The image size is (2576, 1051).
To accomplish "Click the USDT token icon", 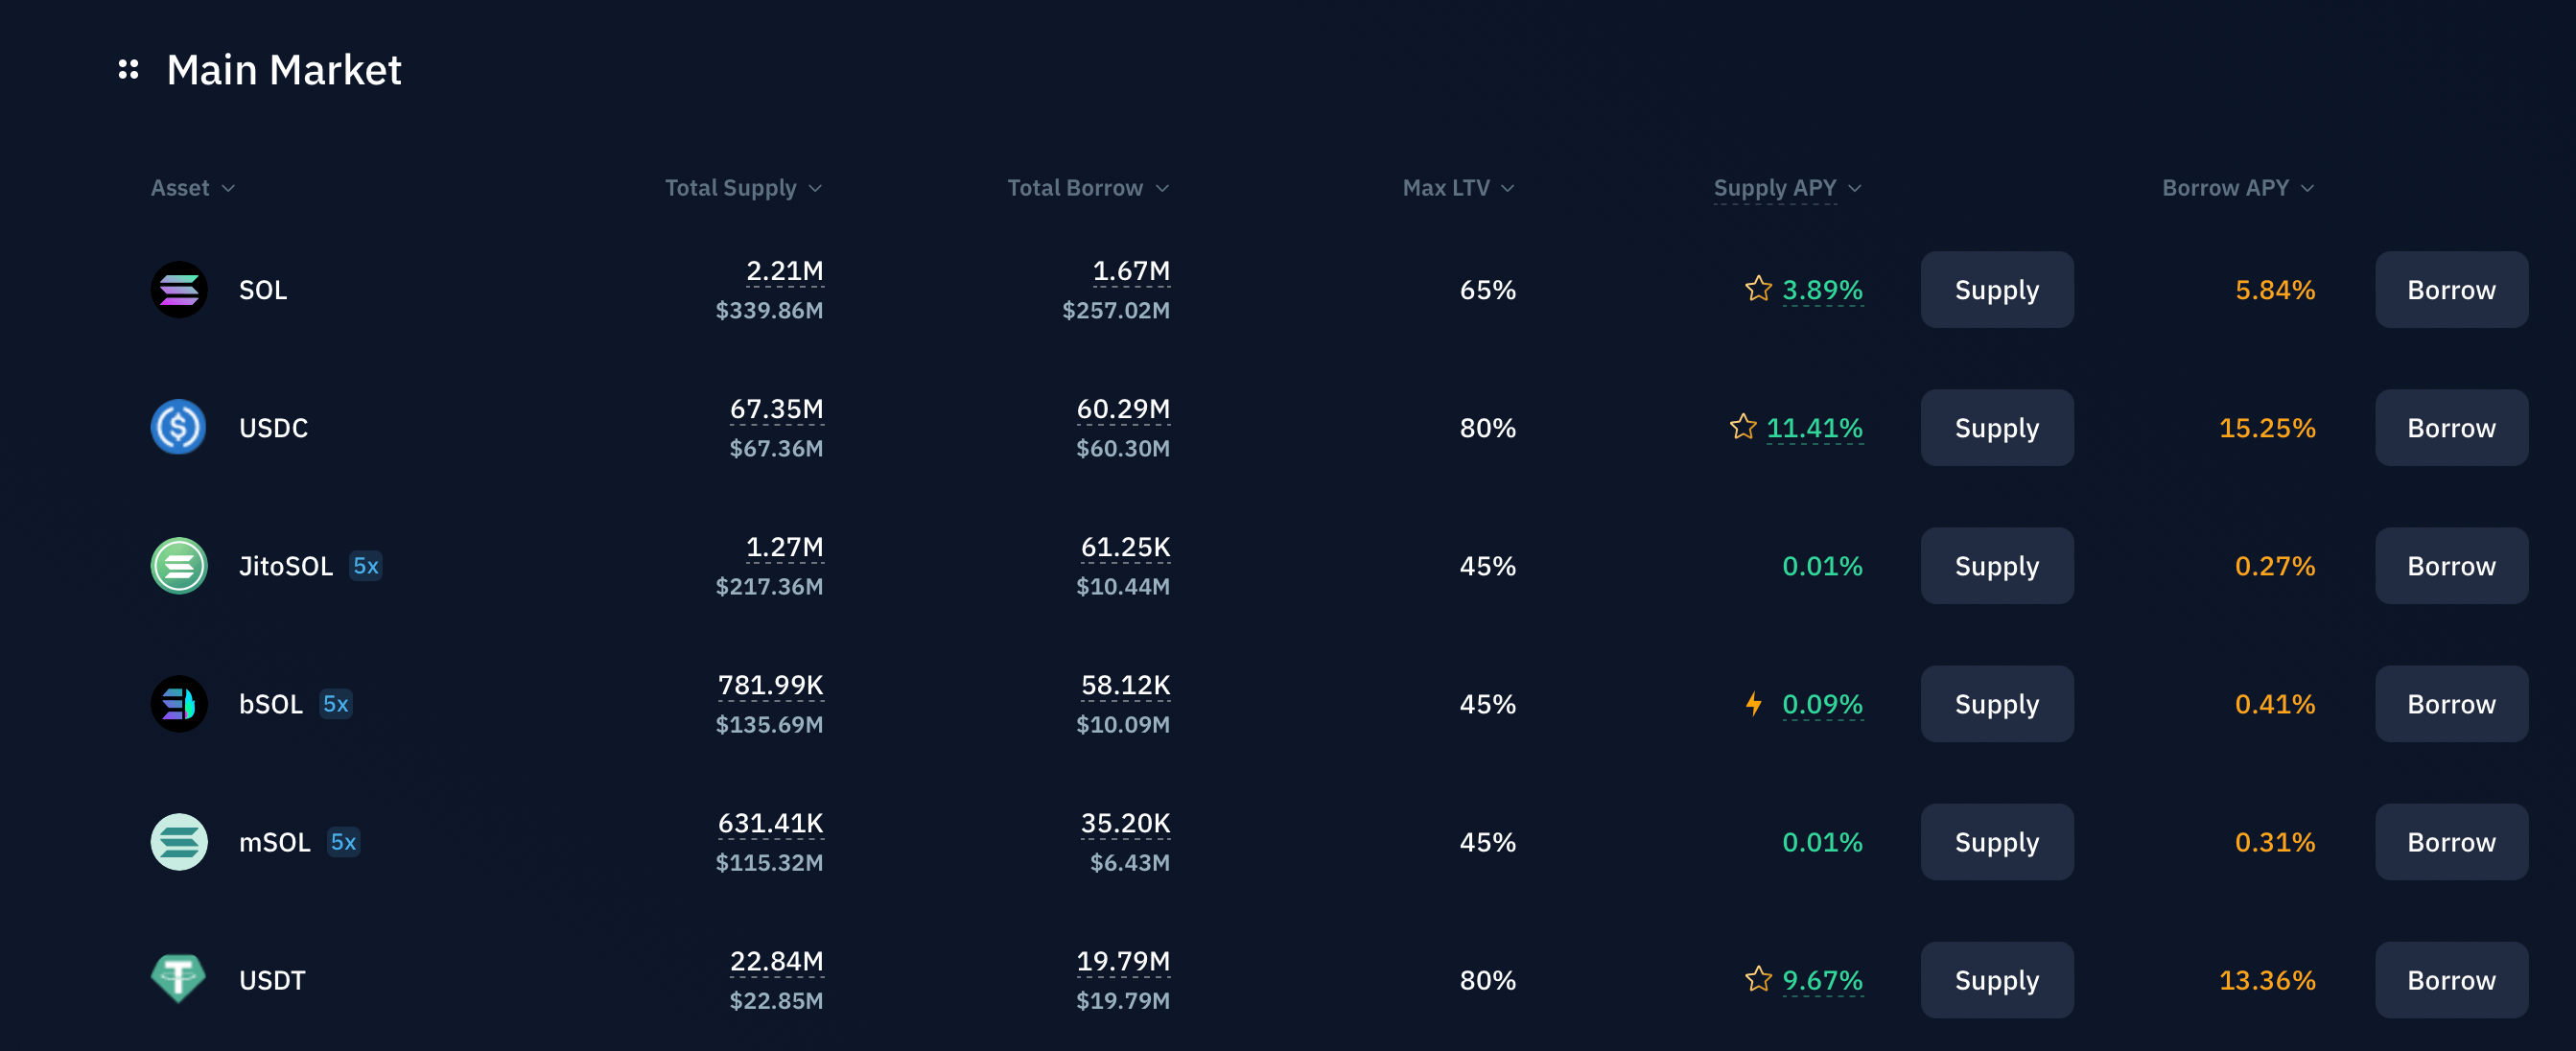I will 179,979.
